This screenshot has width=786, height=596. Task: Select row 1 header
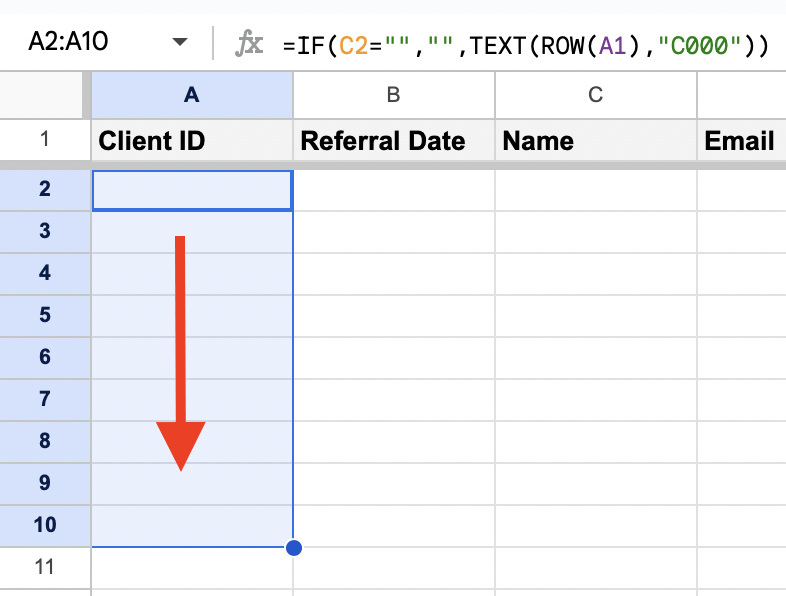click(45, 139)
